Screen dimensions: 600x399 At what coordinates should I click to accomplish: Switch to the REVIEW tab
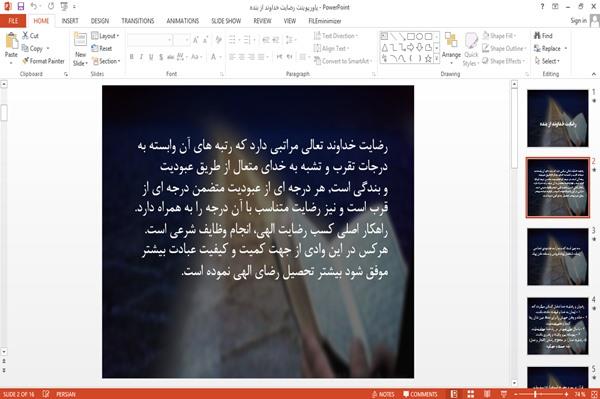(x=262, y=21)
